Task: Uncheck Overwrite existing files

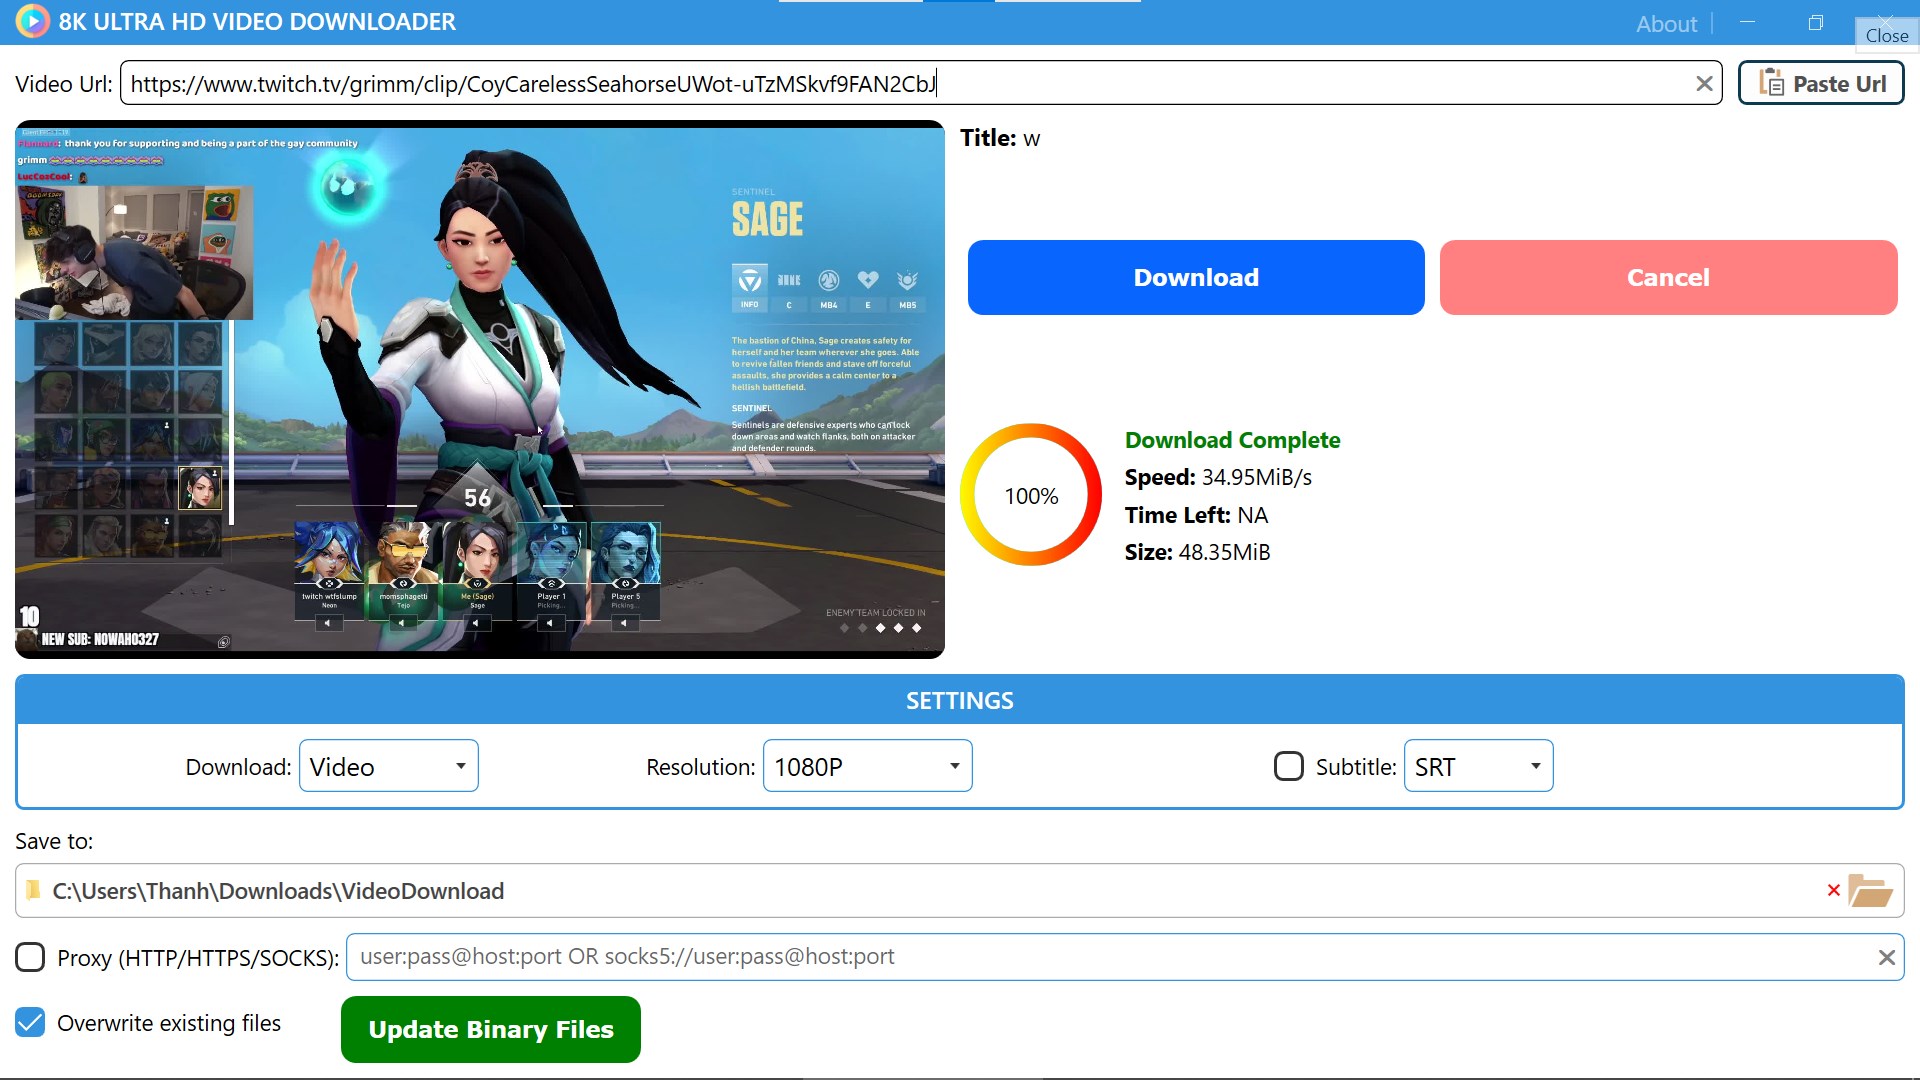Action: coord(30,1022)
